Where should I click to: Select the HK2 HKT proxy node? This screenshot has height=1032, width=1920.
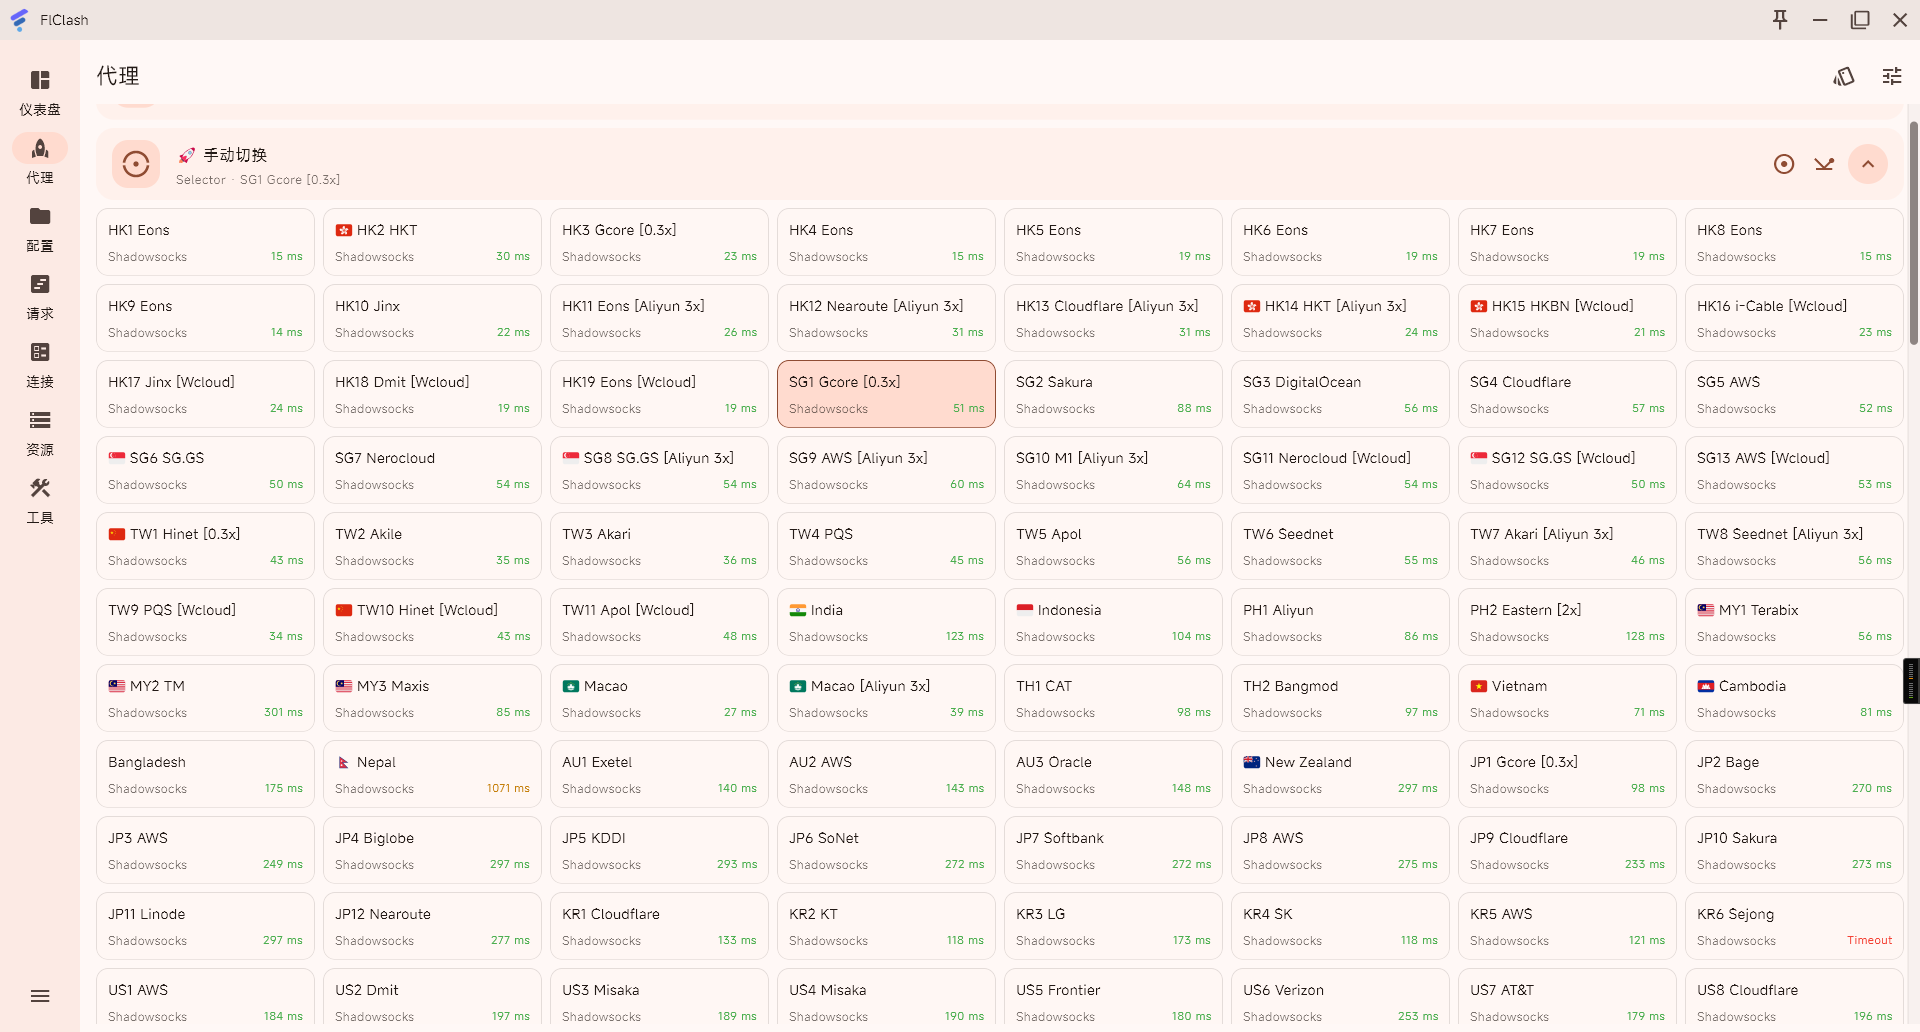coord(432,242)
